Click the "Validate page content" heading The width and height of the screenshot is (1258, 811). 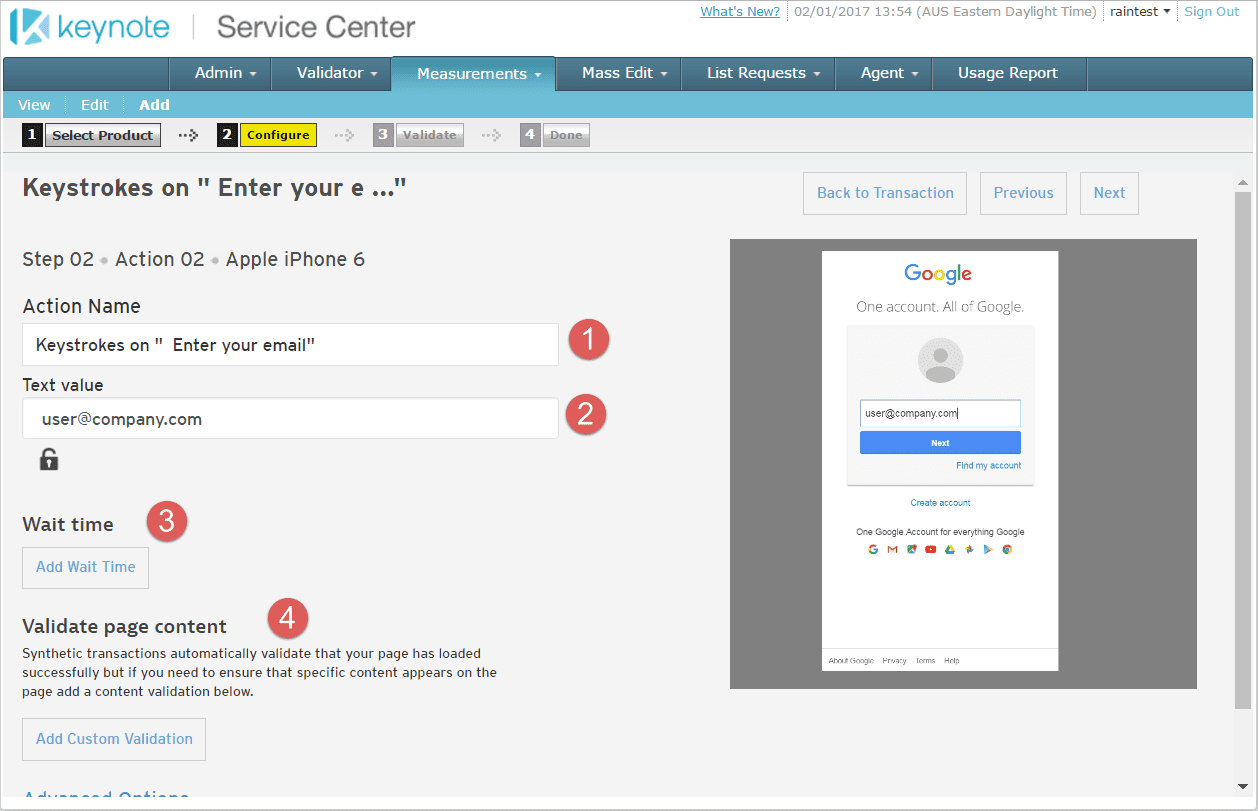[x=125, y=627]
